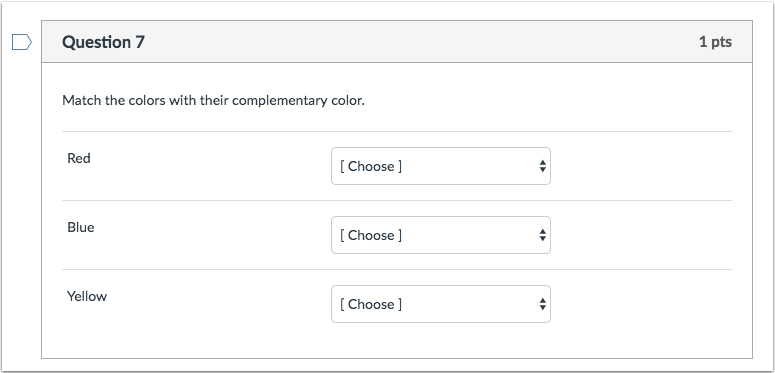775x373 pixels.
Task: Click the up-down arrows on Blue's selector
Action: (543, 235)
